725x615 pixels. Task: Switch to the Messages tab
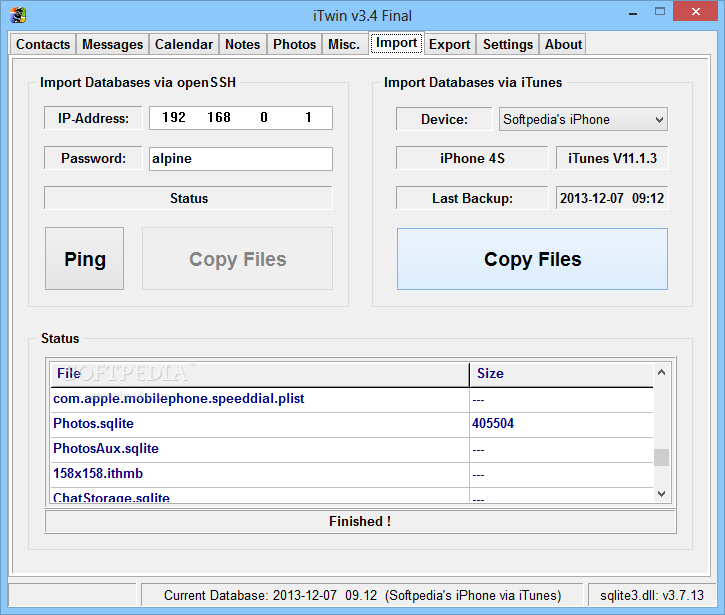[112, 44]
